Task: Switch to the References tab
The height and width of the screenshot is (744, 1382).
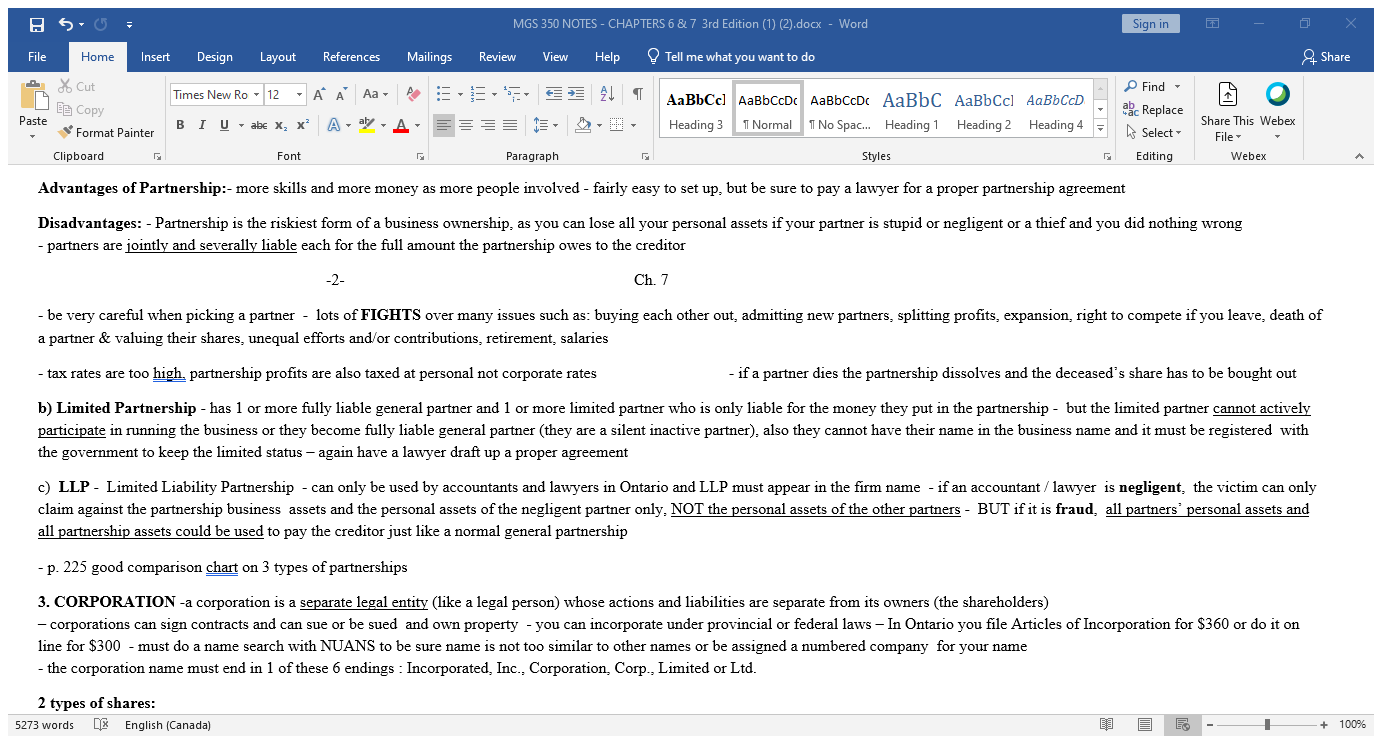Action: 351,57
